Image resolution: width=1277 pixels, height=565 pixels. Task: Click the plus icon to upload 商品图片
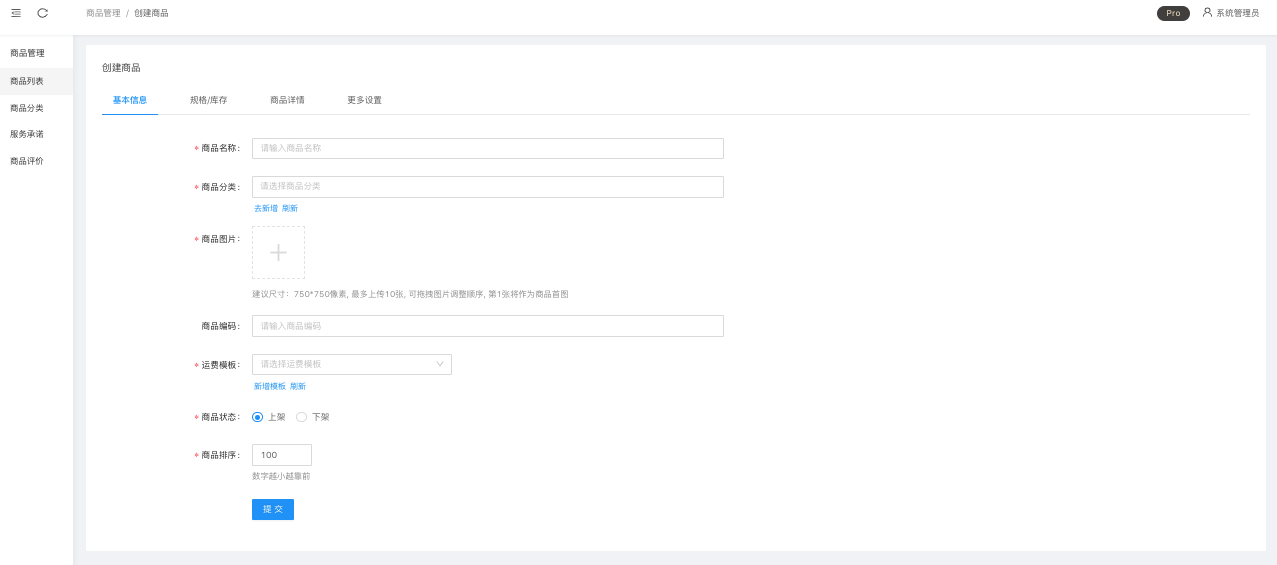278,252
